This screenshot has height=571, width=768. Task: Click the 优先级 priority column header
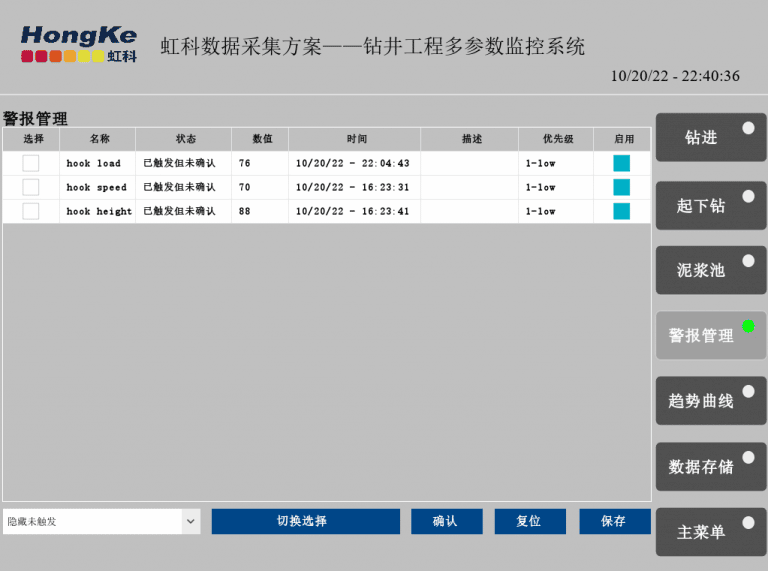[x=557, y=139]
